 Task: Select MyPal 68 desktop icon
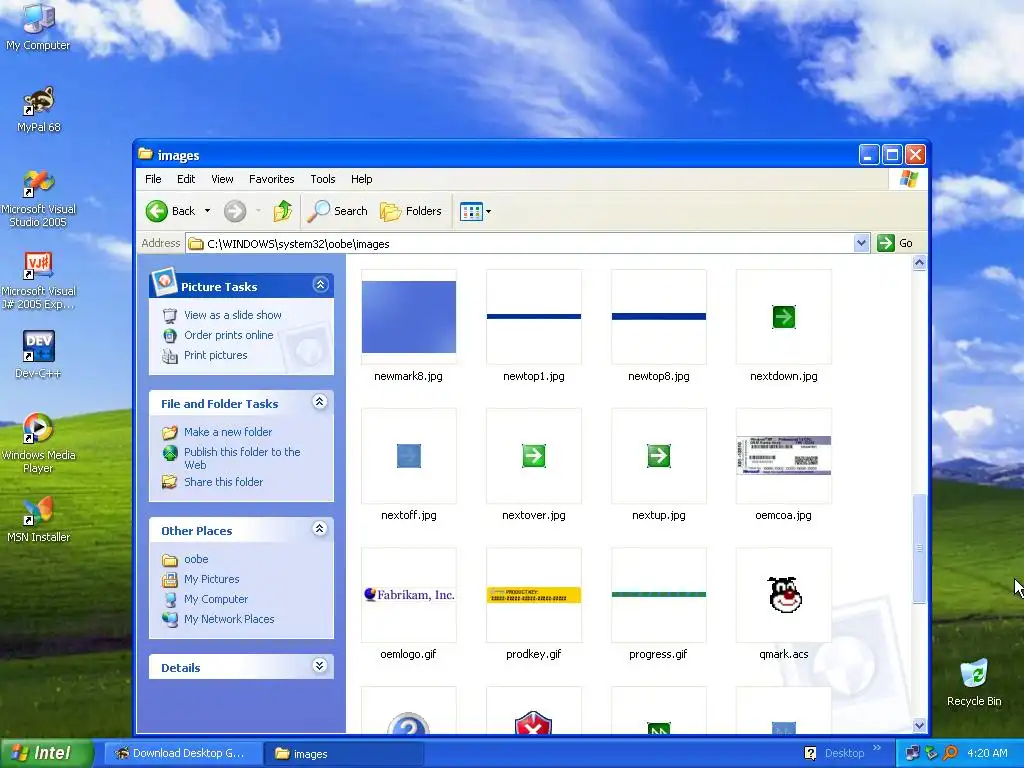(39, 110)
